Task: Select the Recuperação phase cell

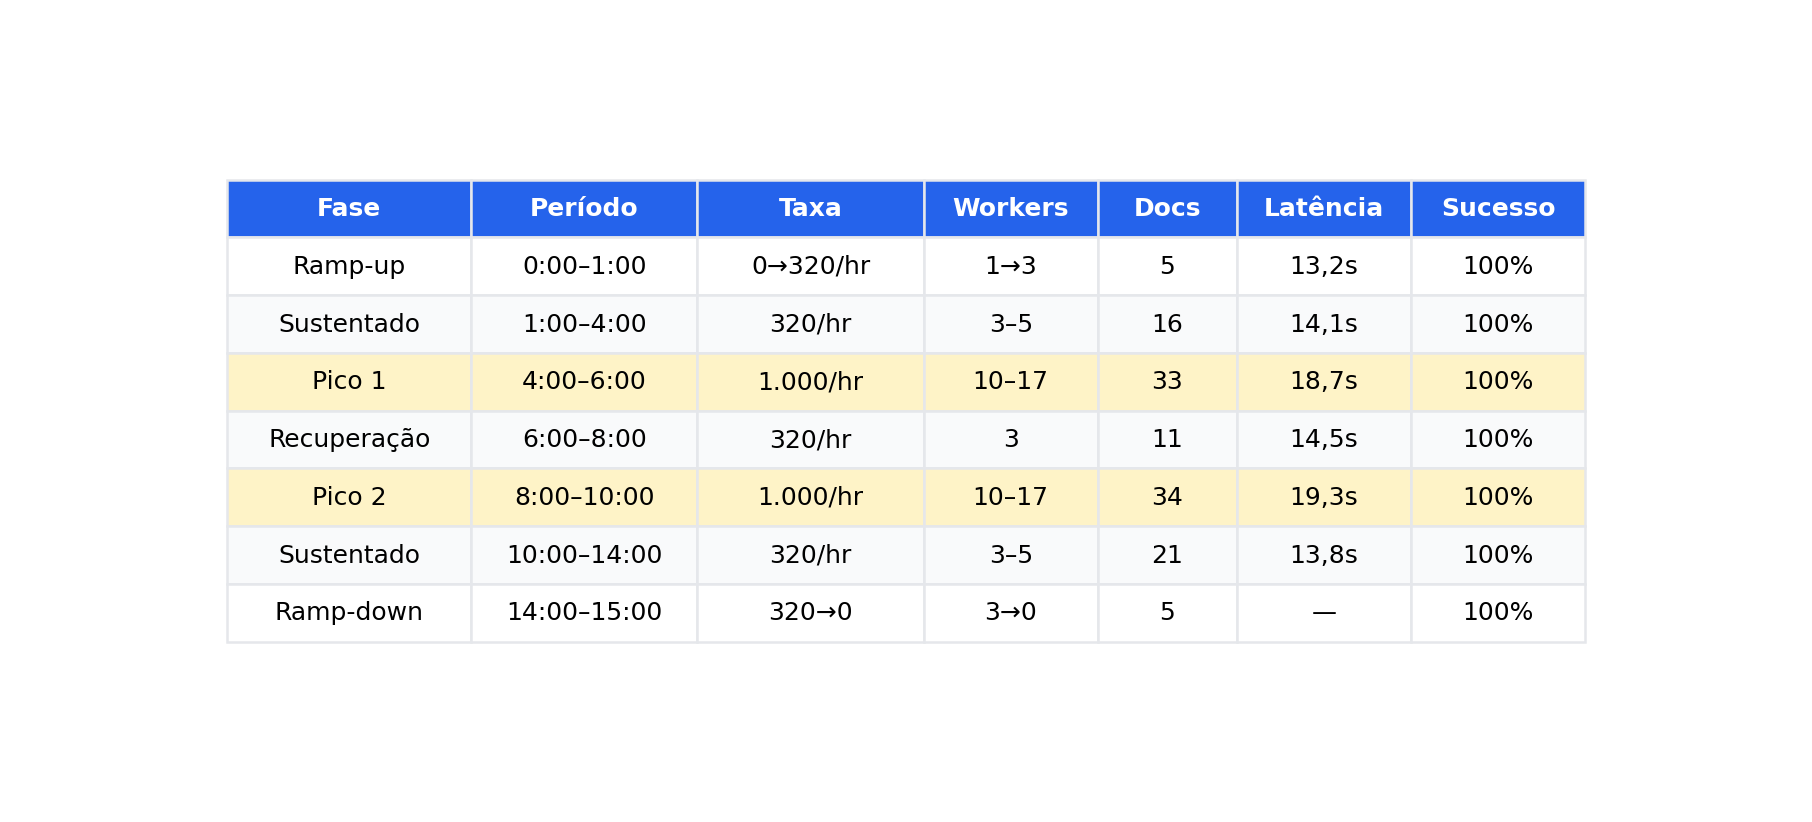Action: 349,440
